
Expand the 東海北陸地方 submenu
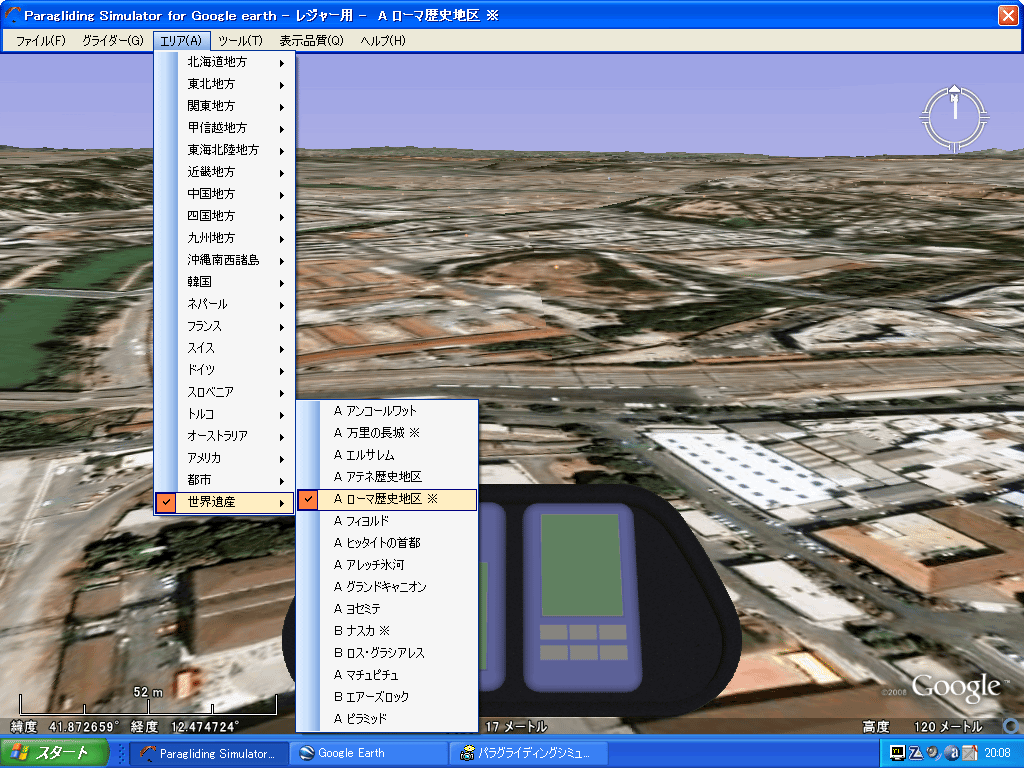click(x=225, y=150)
